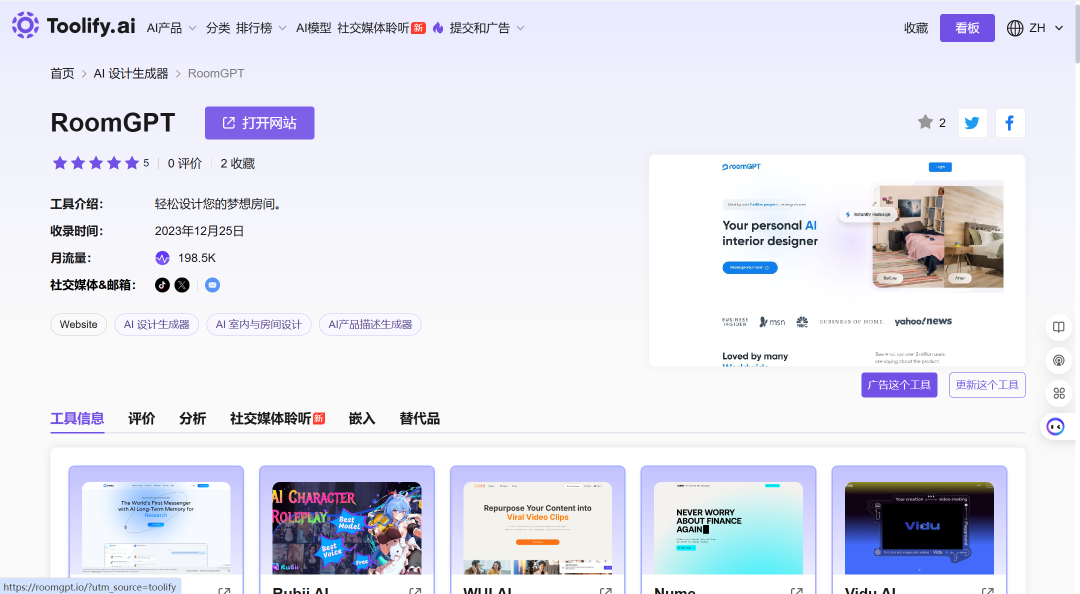The width and height of the screenshot is (1080, 594).
Task: Expand the 排行榜 dropdown menu
Action: click(x=261, y=28)
